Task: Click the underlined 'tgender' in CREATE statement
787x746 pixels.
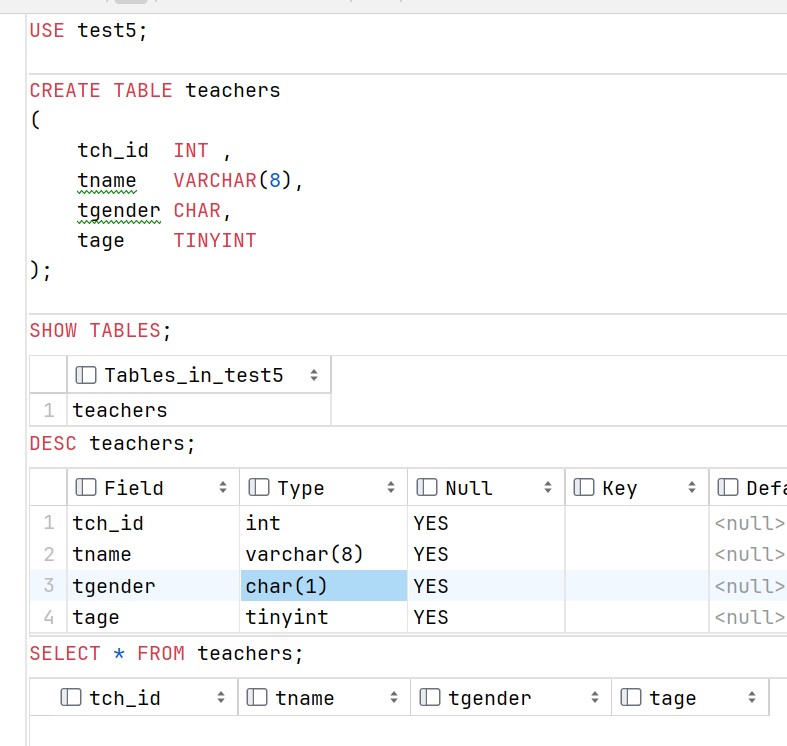Action: pos(119,211)
